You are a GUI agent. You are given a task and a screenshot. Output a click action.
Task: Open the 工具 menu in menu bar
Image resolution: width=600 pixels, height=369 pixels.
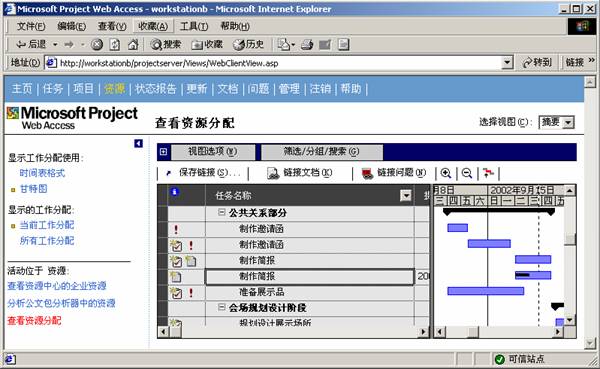coord(194,26)
